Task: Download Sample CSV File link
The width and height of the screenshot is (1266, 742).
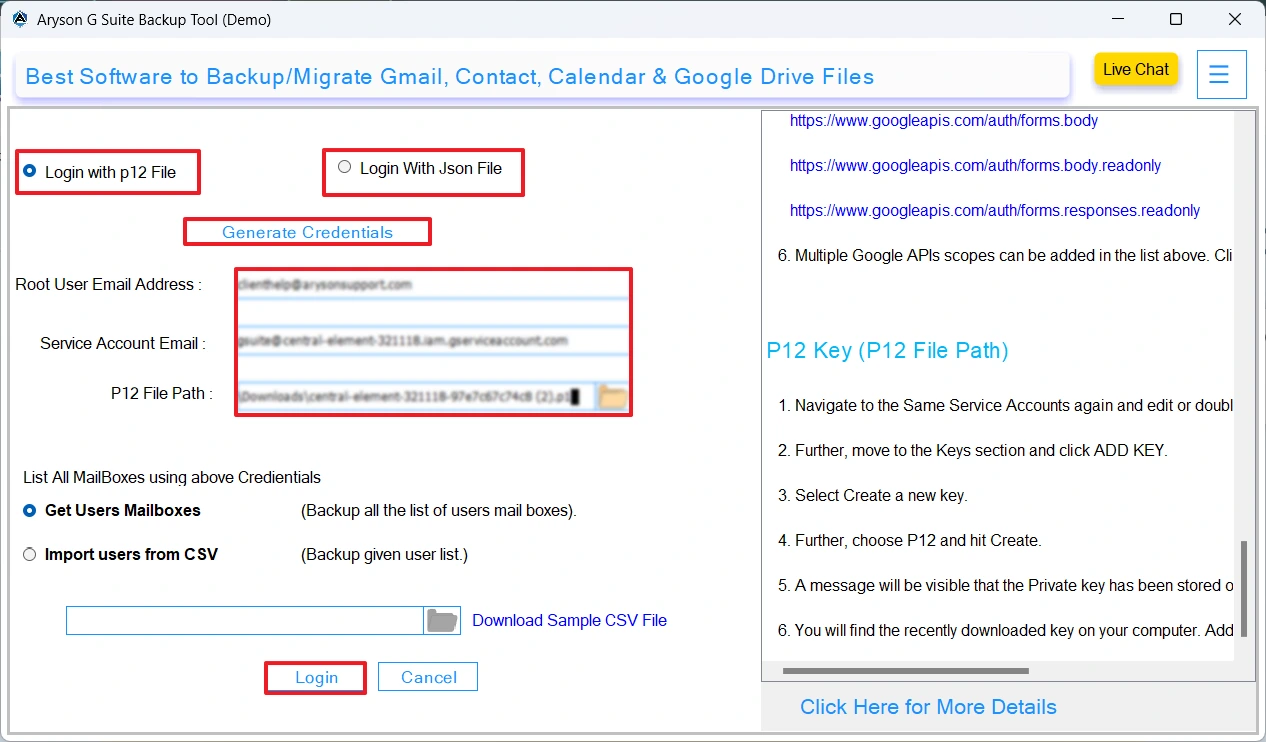Action: [x=569, y=620]
